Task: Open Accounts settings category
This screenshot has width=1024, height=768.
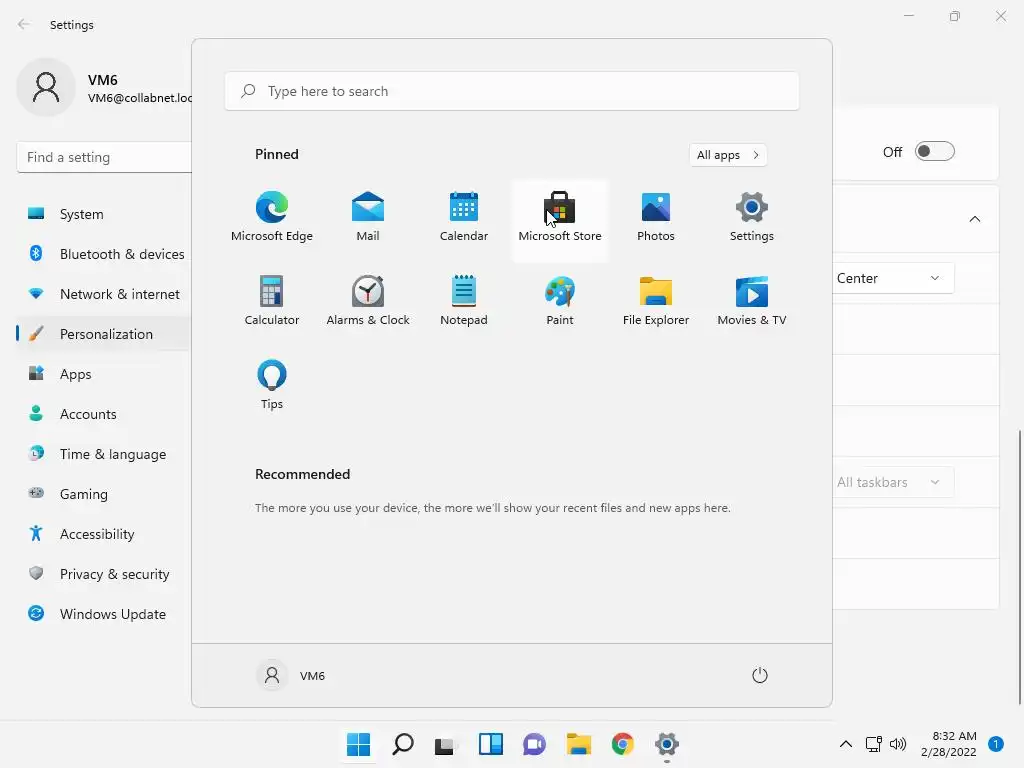Action: (104, 414)
